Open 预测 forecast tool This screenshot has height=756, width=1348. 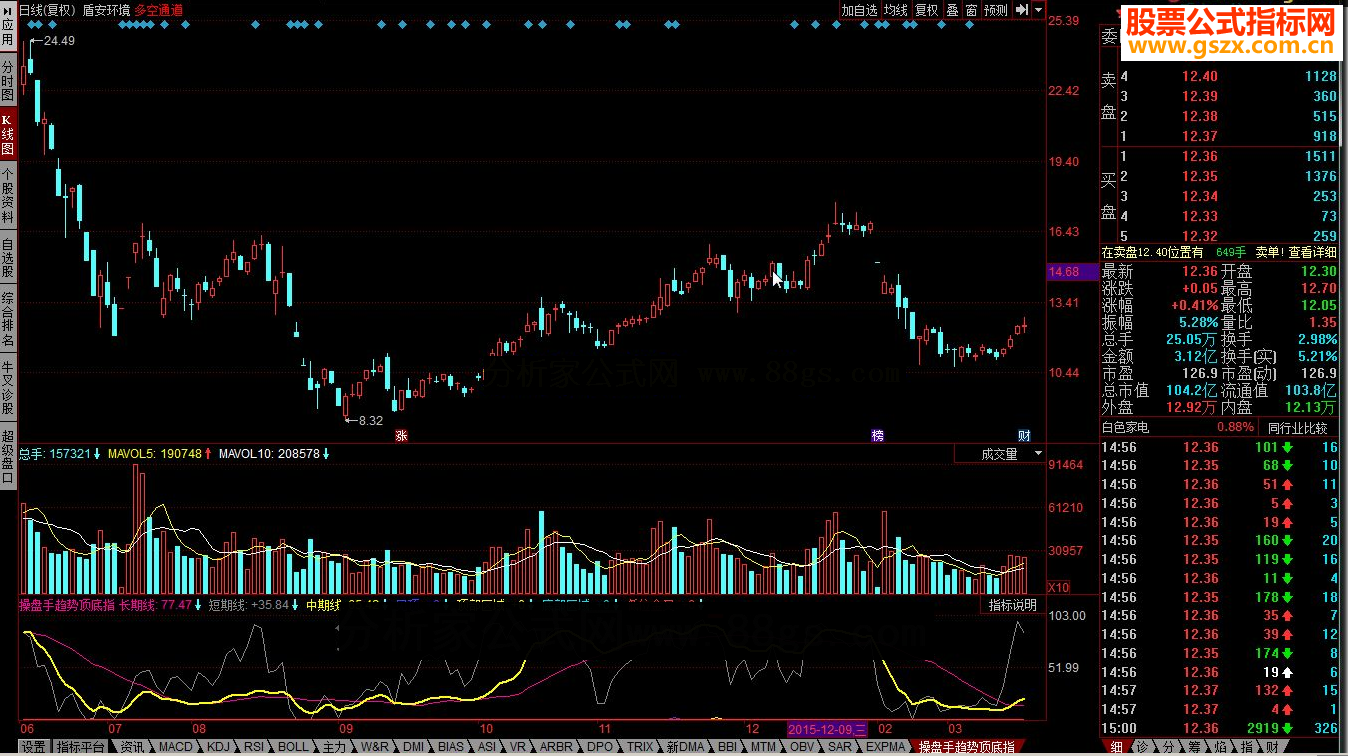click(x=996, y=10)
